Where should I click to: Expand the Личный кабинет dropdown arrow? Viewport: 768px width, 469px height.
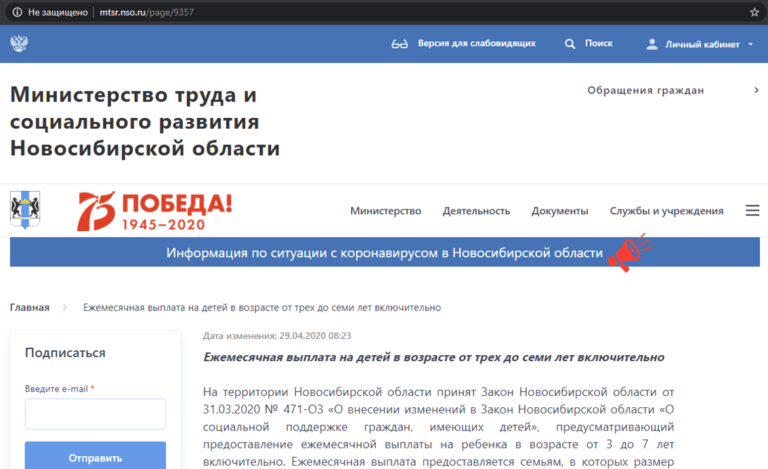click(750, 45)
